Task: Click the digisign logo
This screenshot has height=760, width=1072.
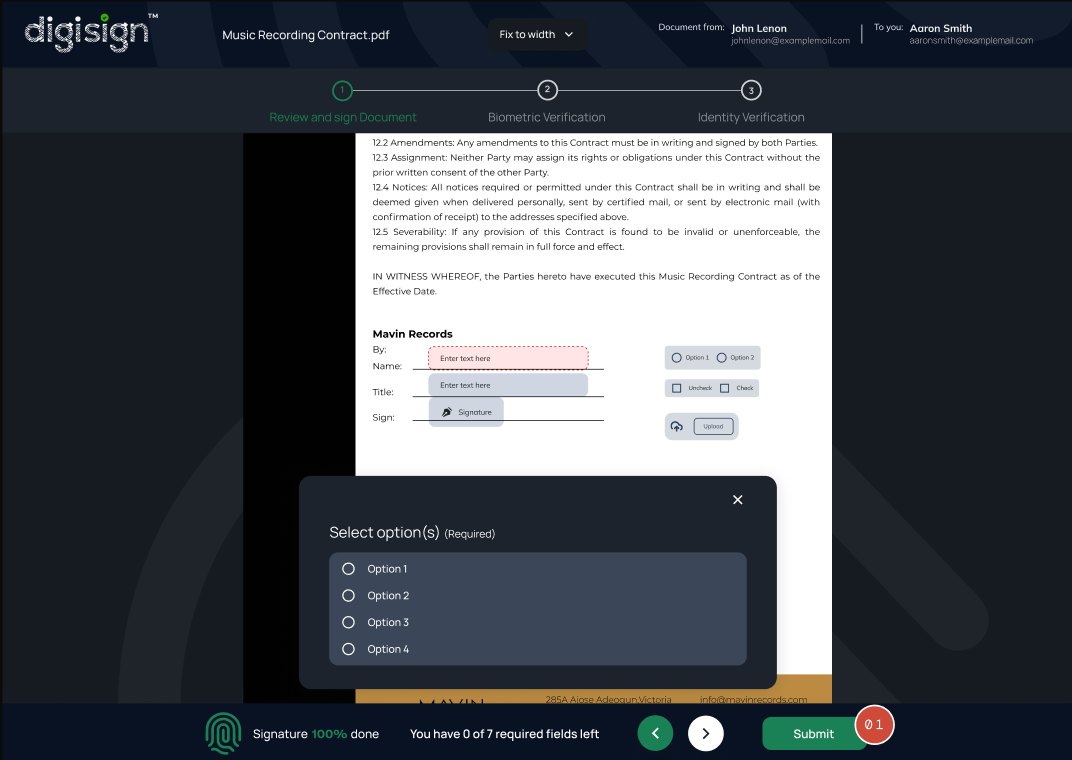Action: pyautogui.click(x=91, y=32)
